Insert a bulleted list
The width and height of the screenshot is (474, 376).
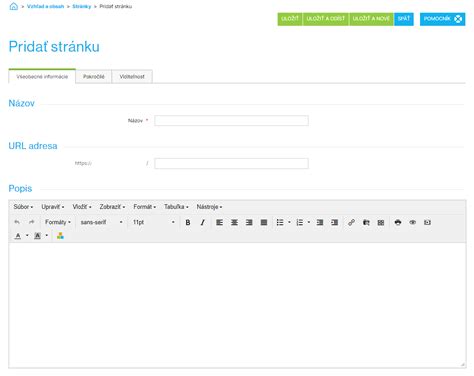280,222
